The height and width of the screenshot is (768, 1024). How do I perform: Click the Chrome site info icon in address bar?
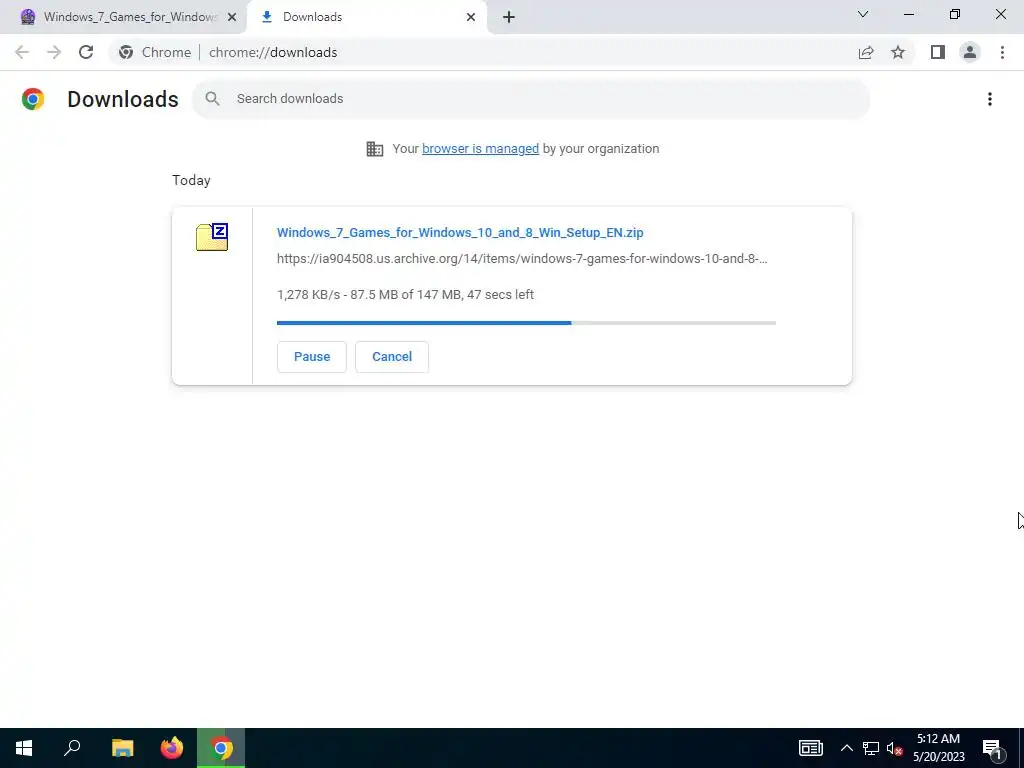pos(126,52)
